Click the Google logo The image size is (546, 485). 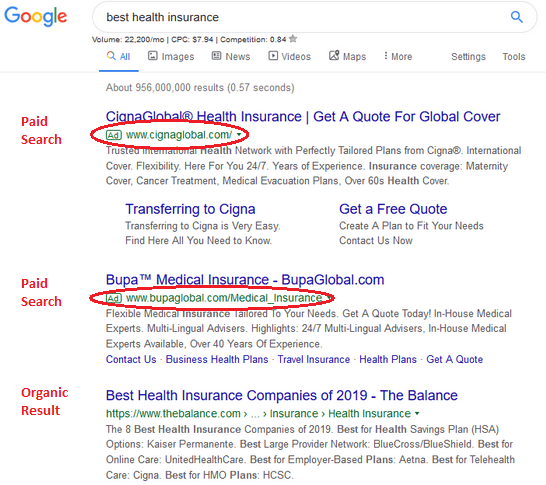coord(36,16)
